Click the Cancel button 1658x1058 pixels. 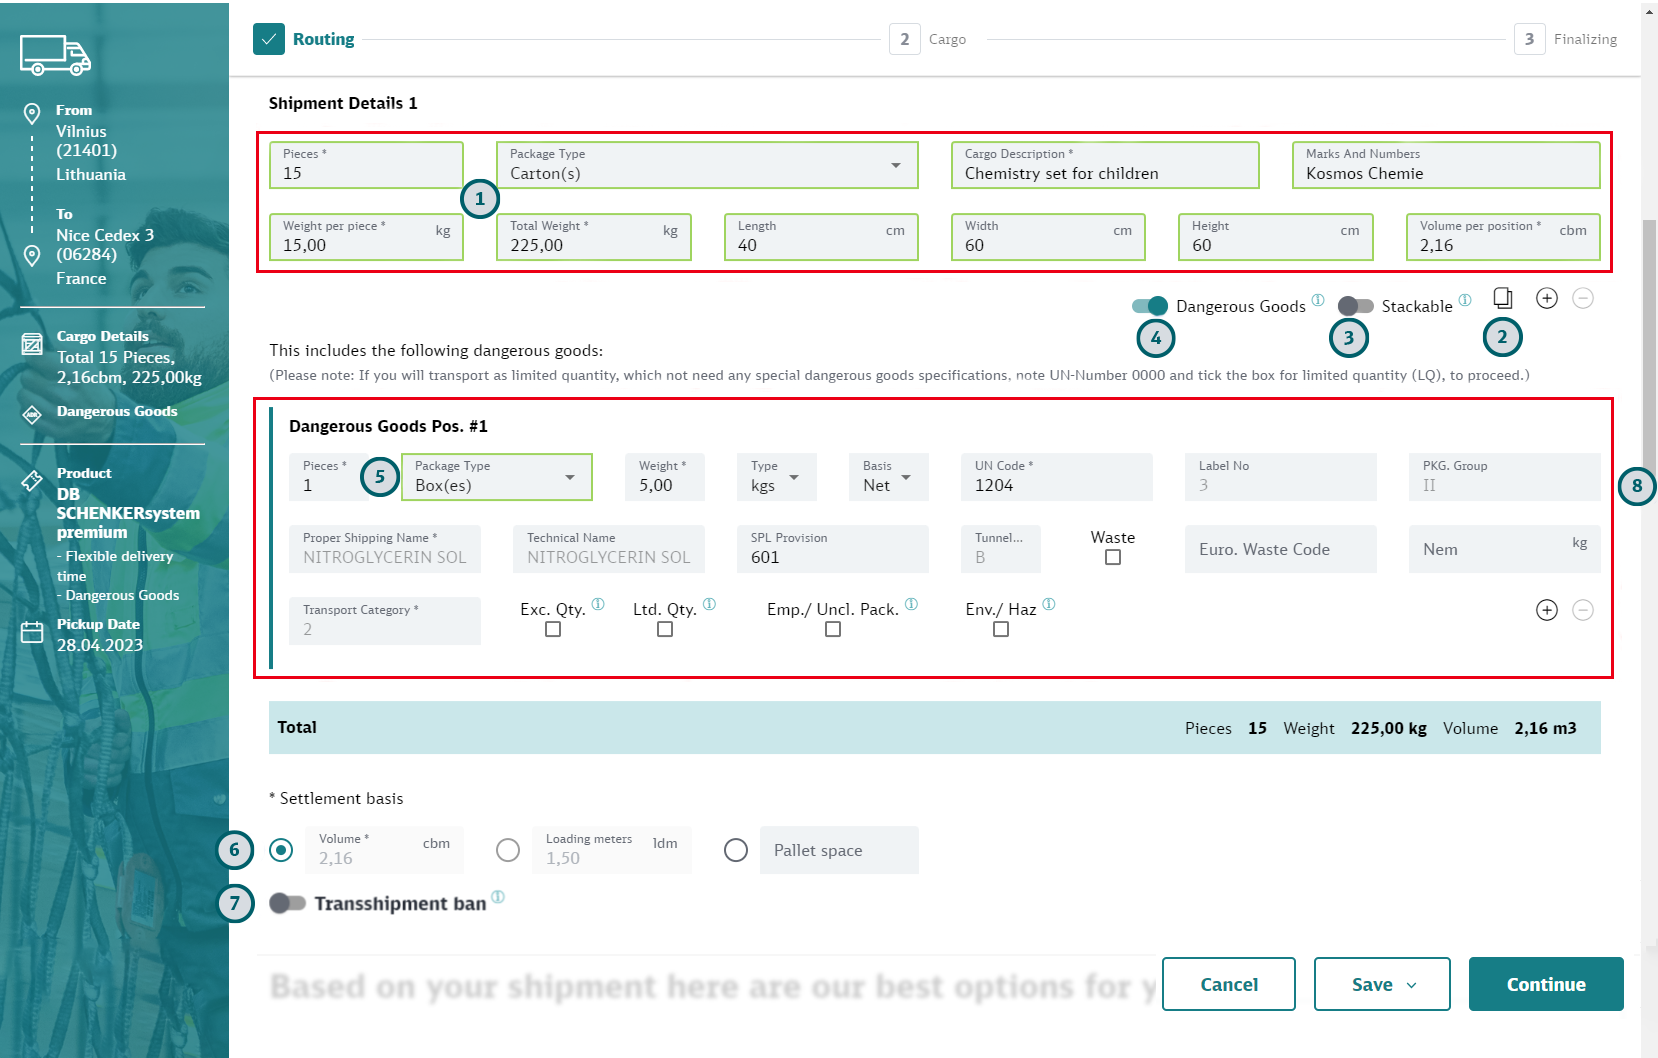1228,984
